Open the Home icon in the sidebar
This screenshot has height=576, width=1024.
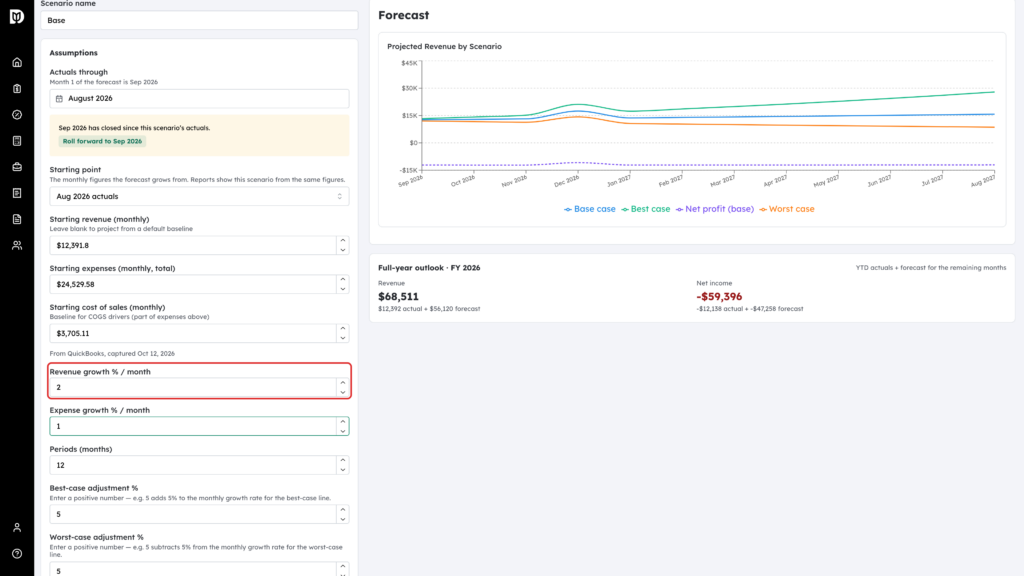(x=17, y=63)
